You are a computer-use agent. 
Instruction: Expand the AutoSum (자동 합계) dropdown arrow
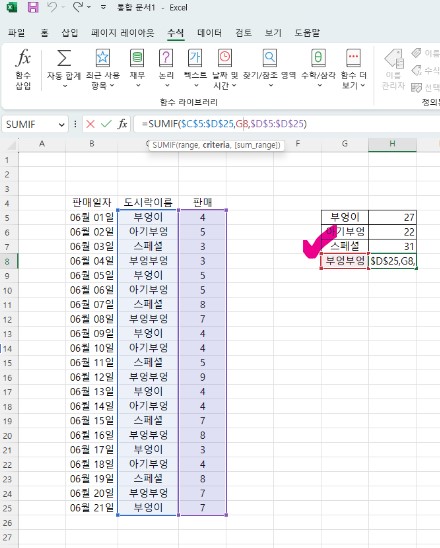pos(64,86)
